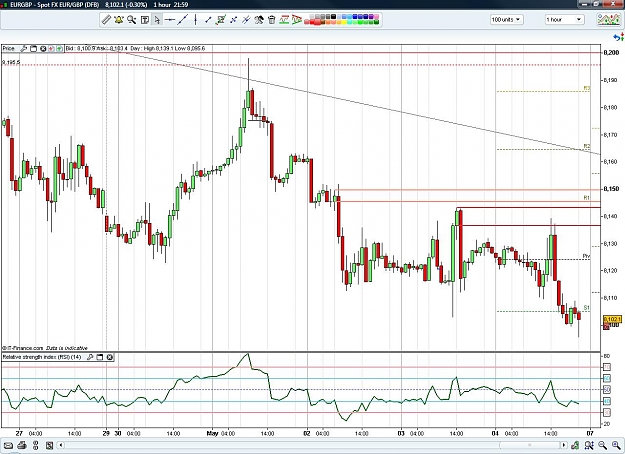Activate the magnifier zoom tool in toolbar
The width and height of the screenshot is (625, 454).
pos(132,20)
